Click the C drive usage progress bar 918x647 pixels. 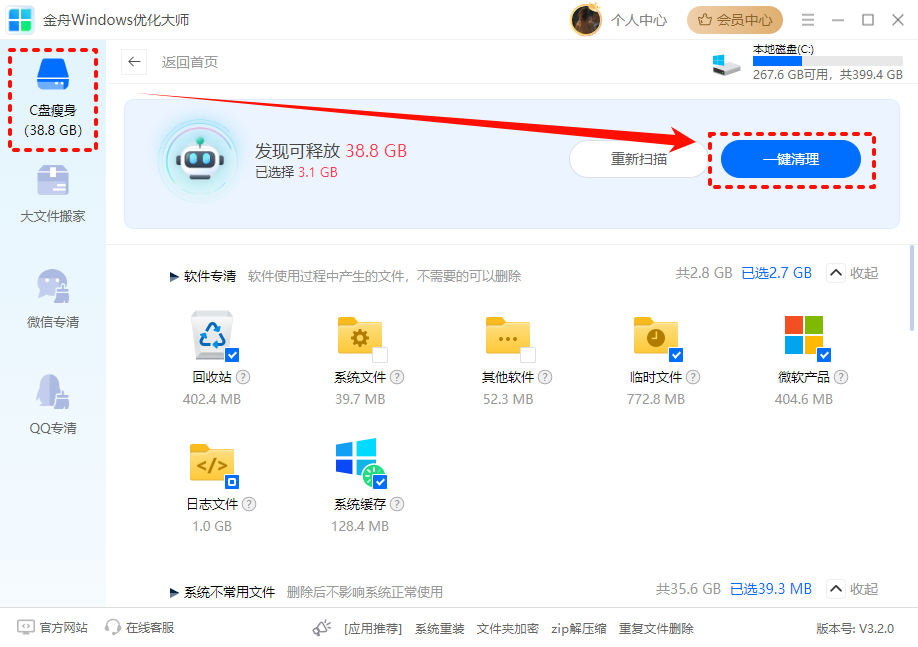click(x=828, y=61)
